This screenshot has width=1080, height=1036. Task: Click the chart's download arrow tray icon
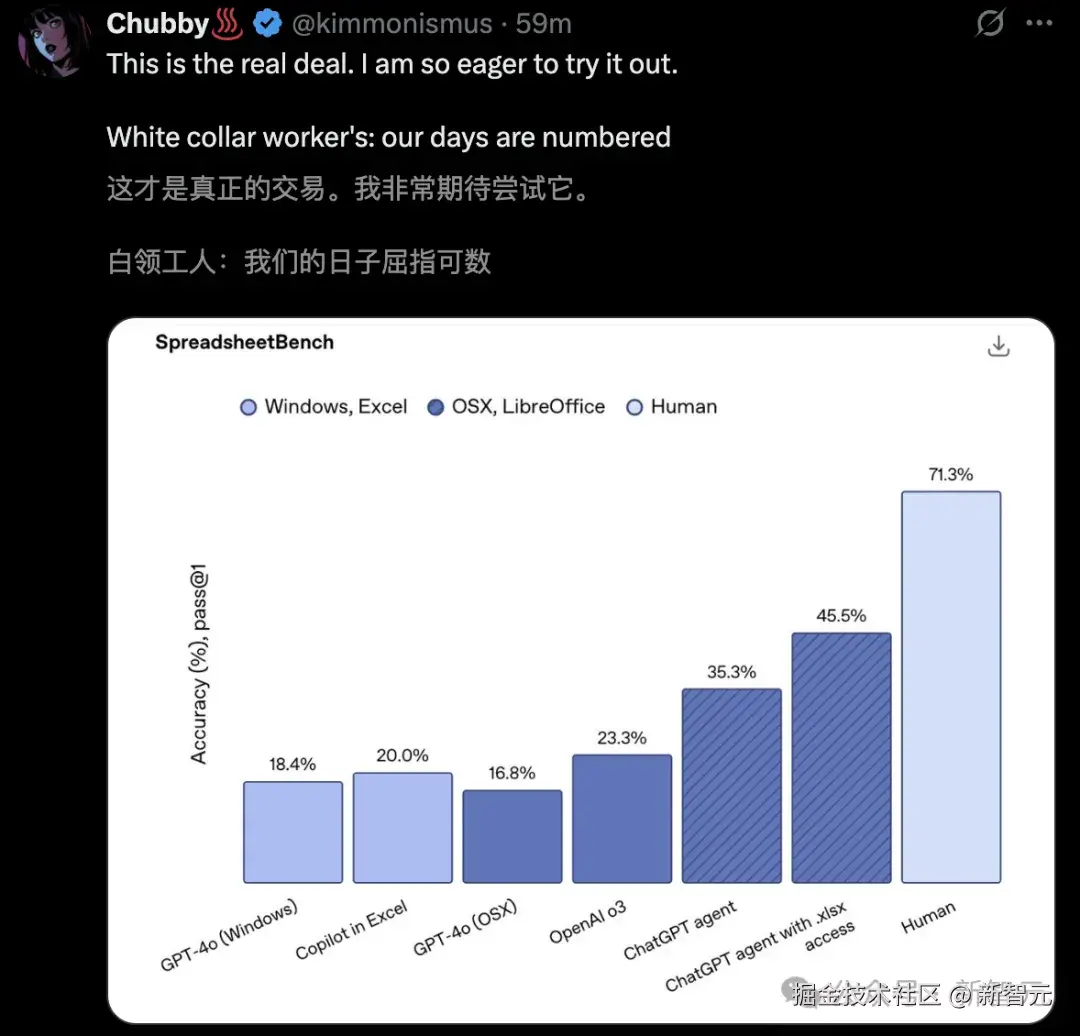(x=998, y=345)
